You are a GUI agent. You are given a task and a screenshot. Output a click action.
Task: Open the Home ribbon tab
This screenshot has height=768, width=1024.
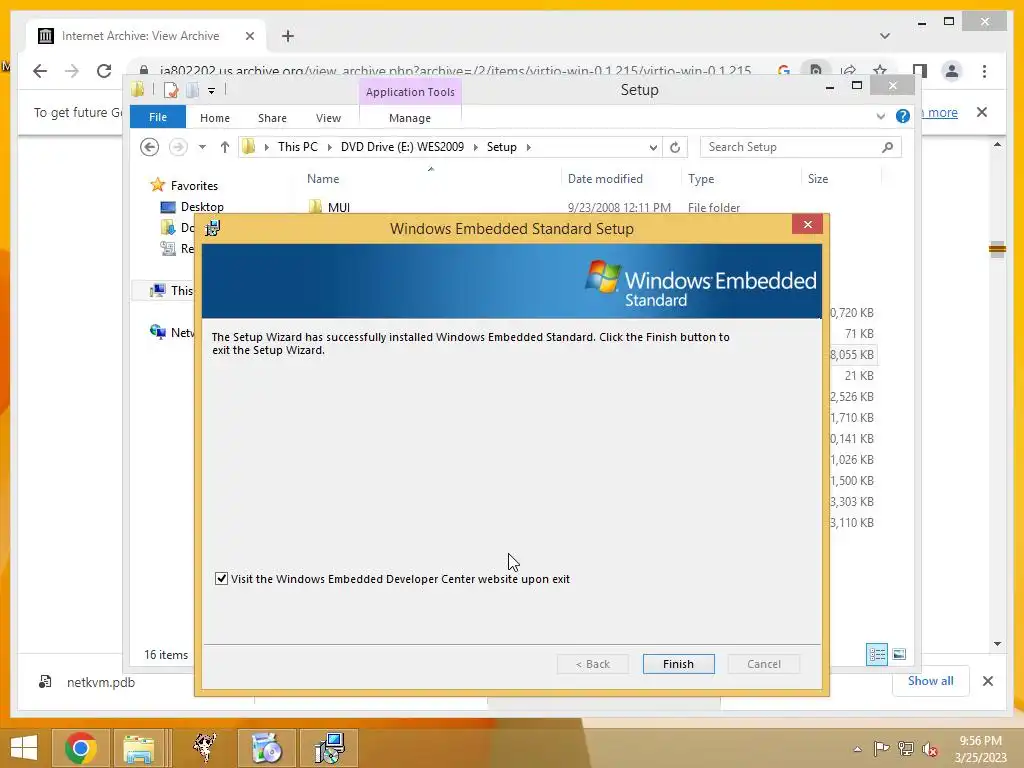click(x=215, y=118)
